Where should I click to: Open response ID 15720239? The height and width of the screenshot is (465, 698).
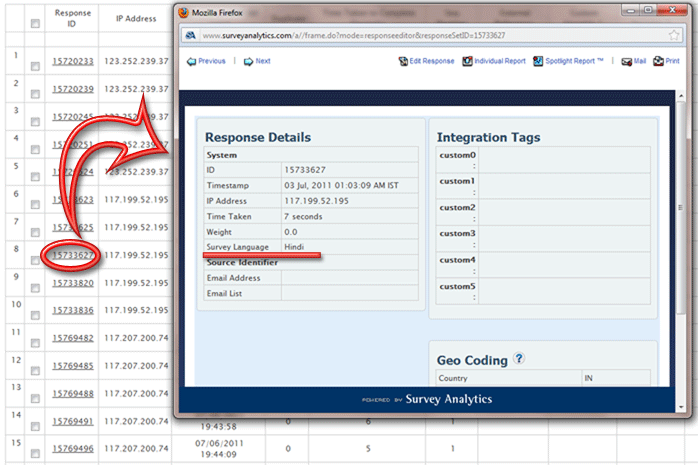pyautogui.click(x=73, y=89)
